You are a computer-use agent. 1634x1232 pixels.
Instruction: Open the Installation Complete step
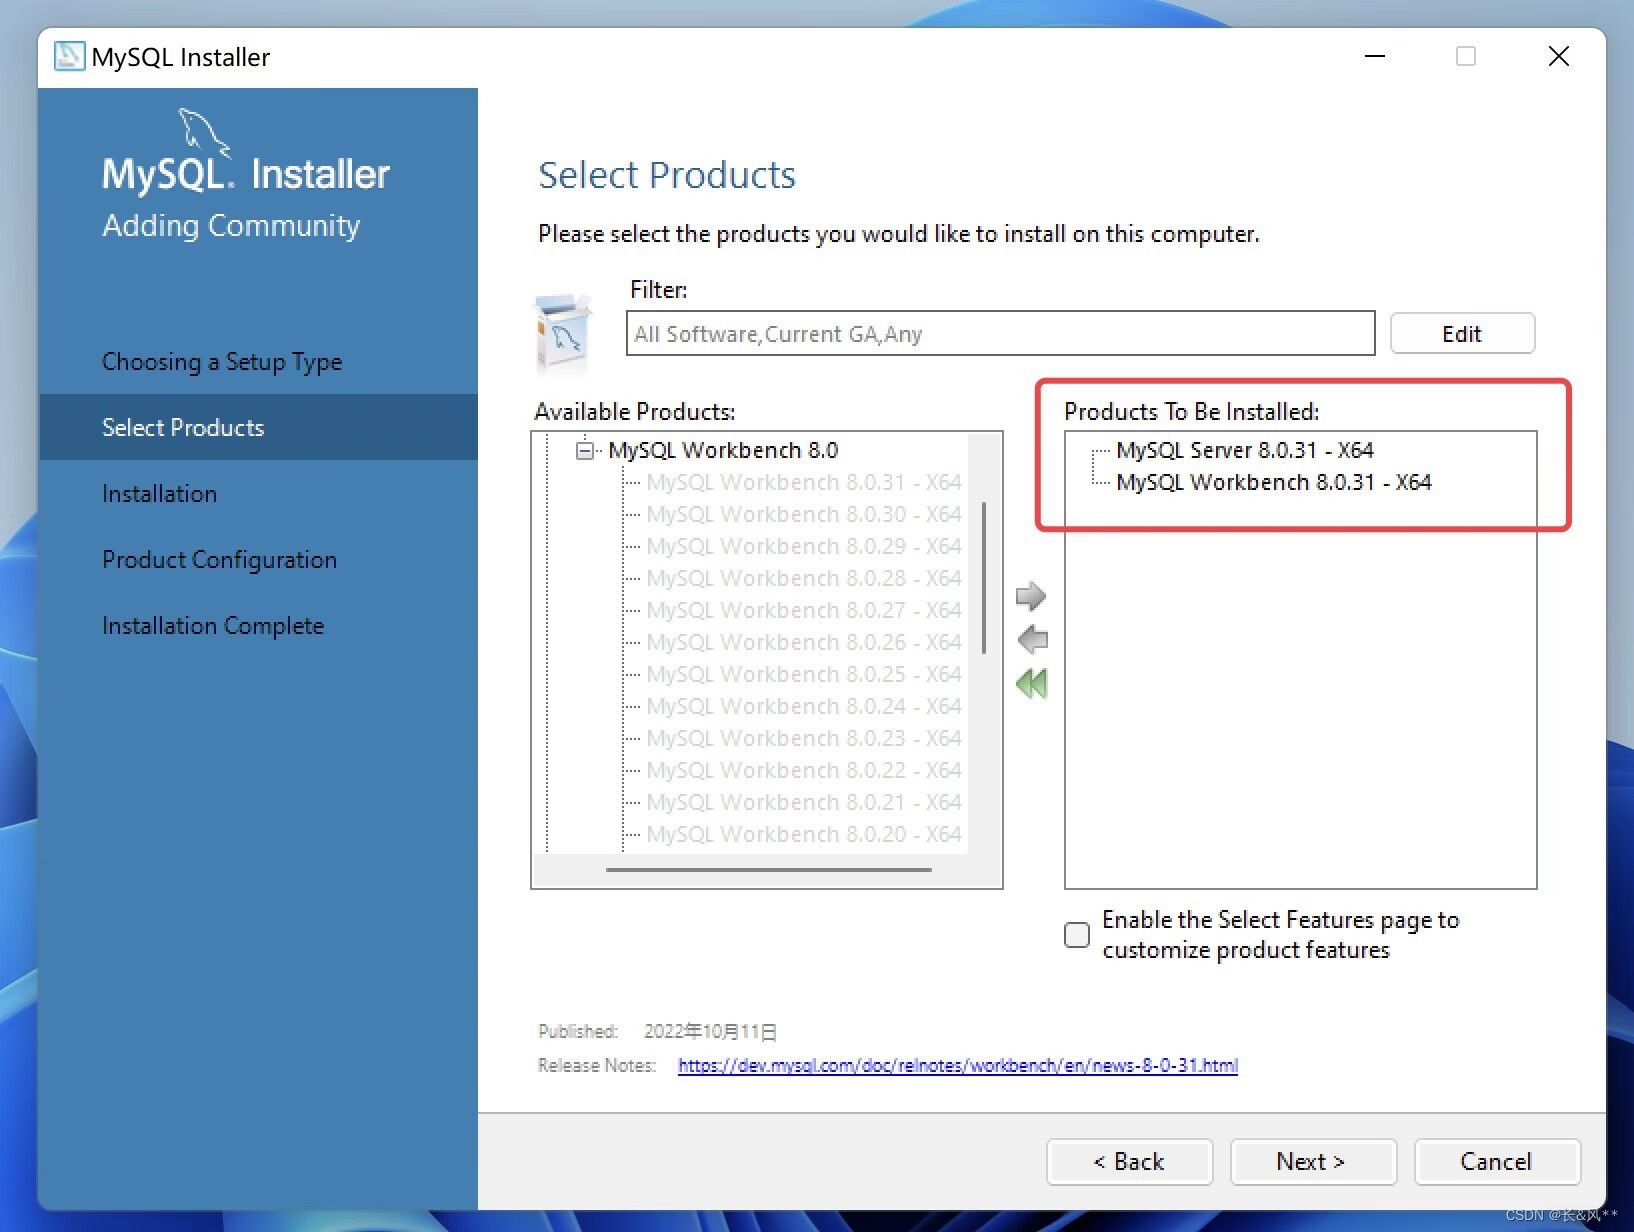pyautogui.click(x=213, y=626)
